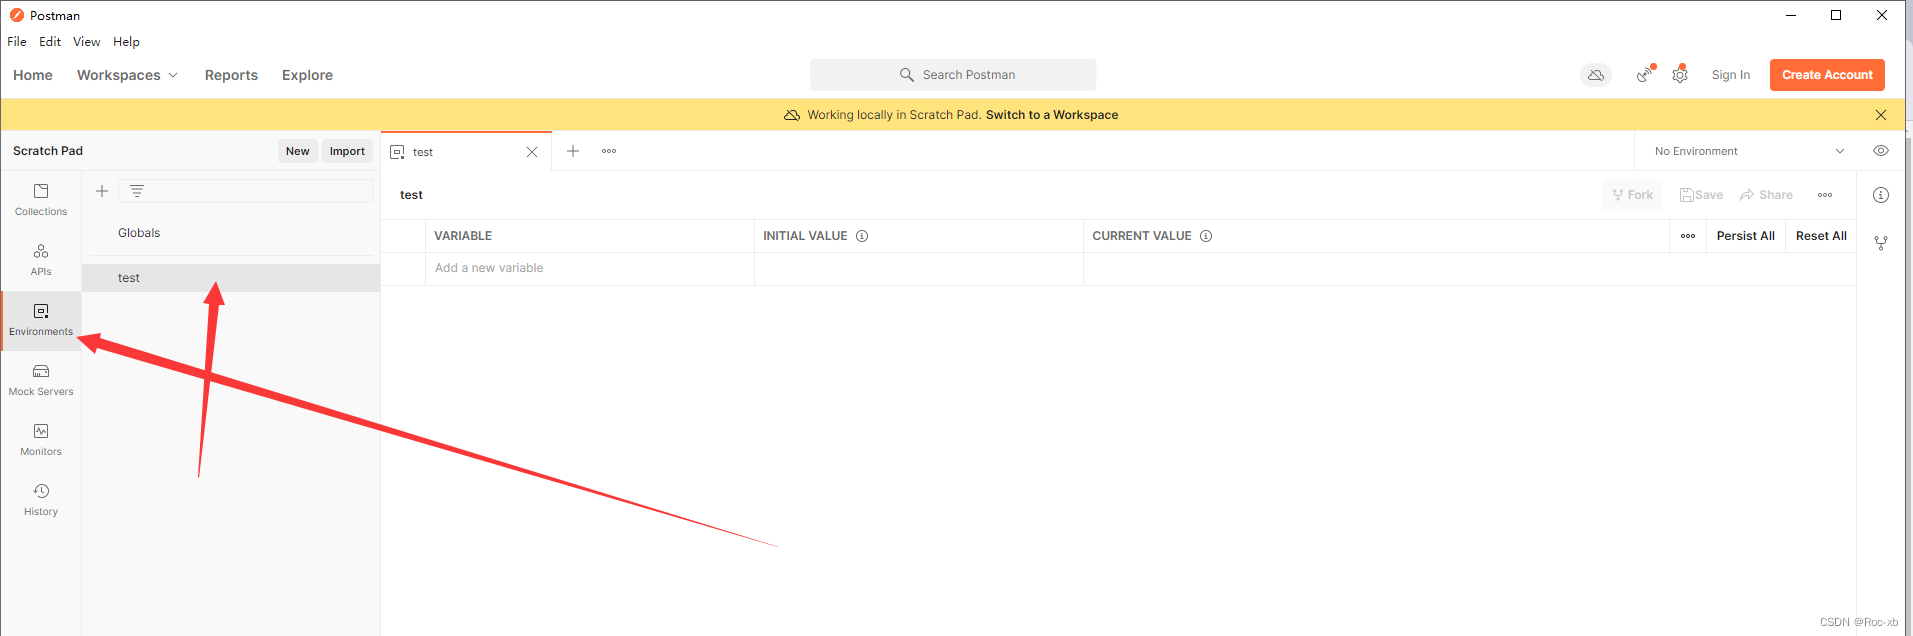
Task: Open variable table column options dots
Action: [x=1688, y=236]
